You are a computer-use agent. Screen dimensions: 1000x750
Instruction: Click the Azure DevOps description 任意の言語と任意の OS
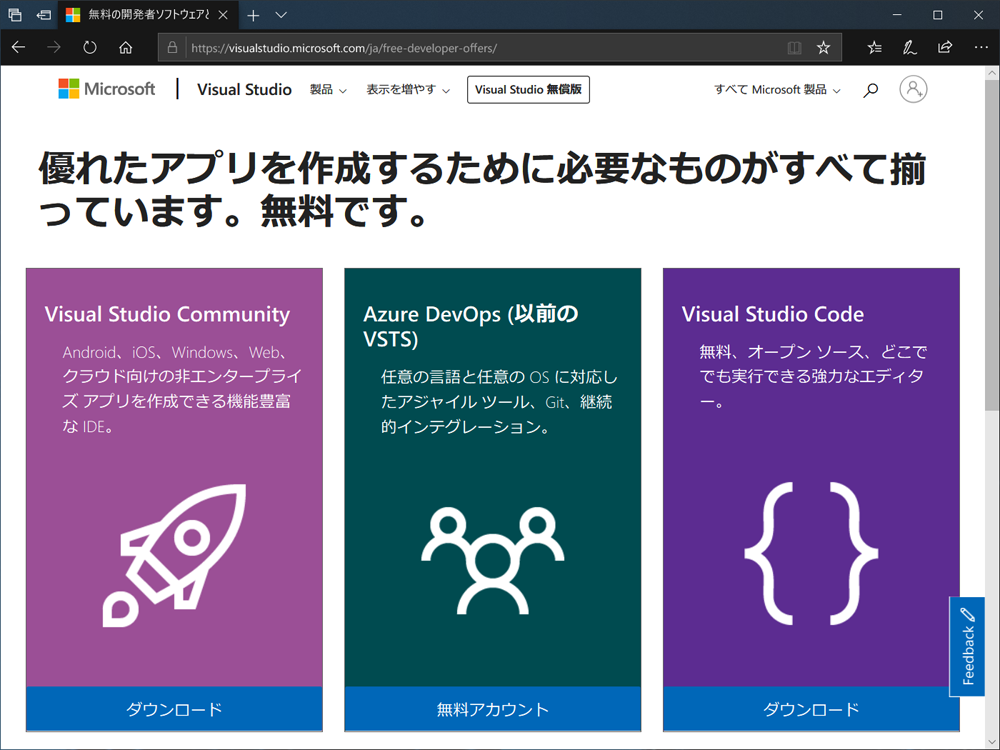click(499, 402)
